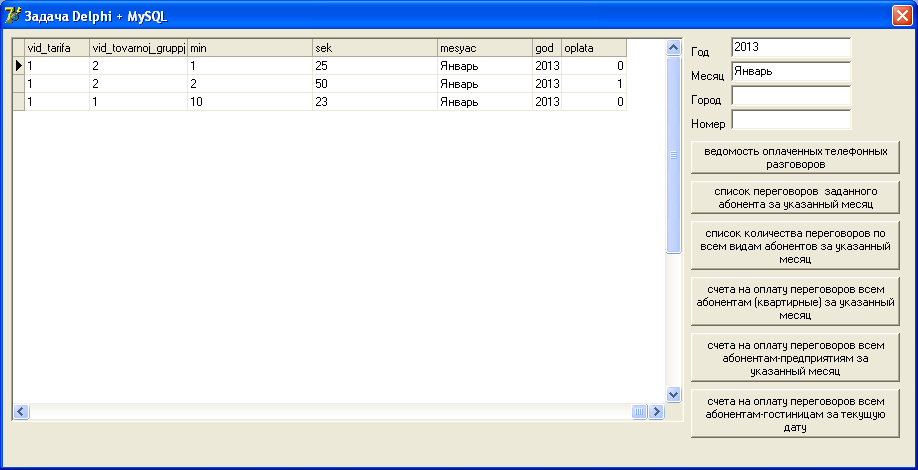Run список количества переговоров по всем видам

795,245
